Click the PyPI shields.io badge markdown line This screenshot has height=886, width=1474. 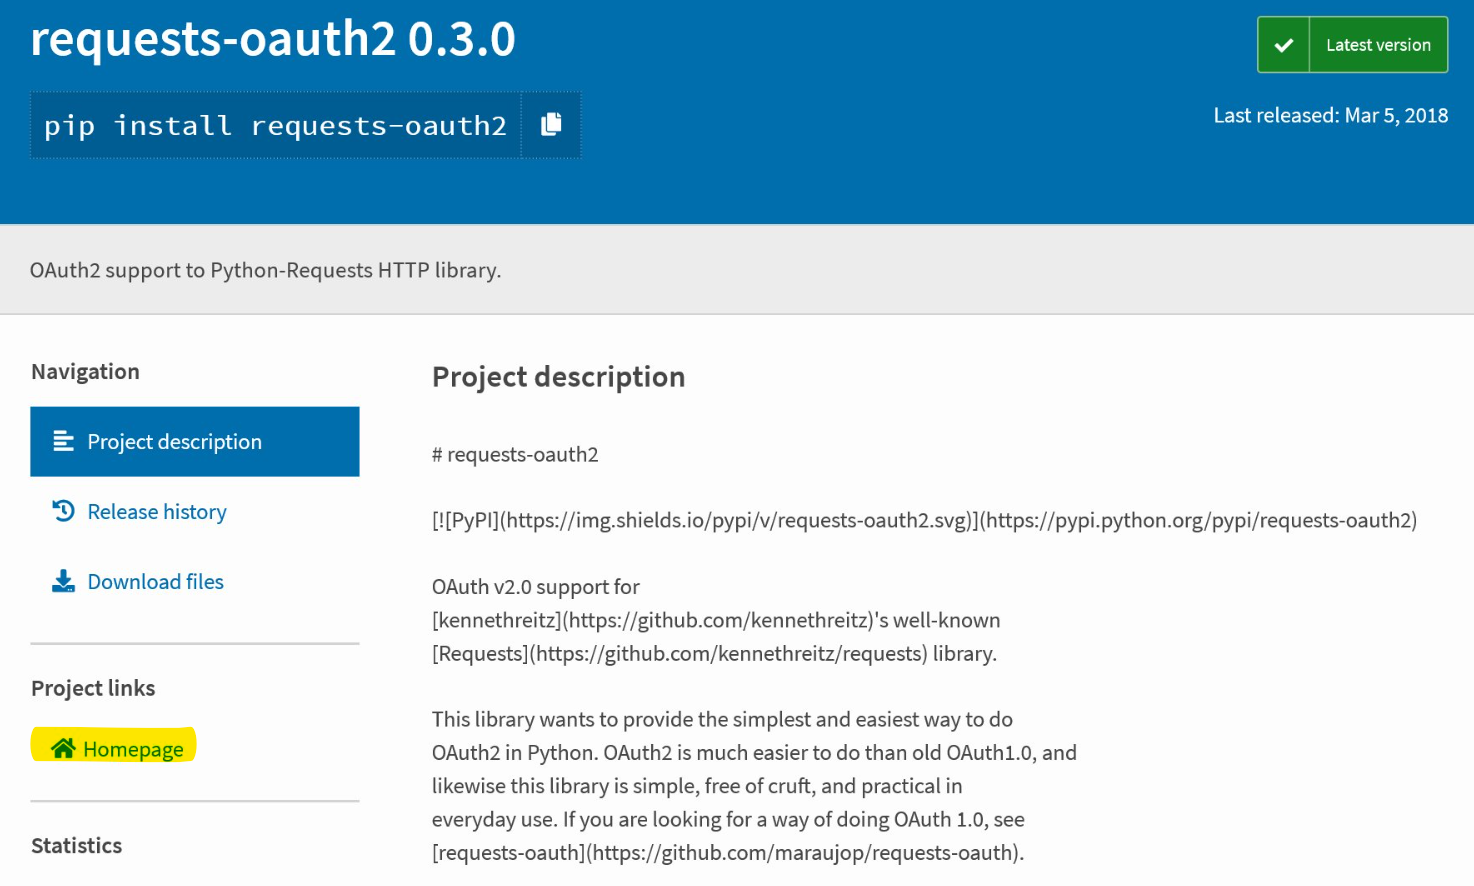pos(924,520)
